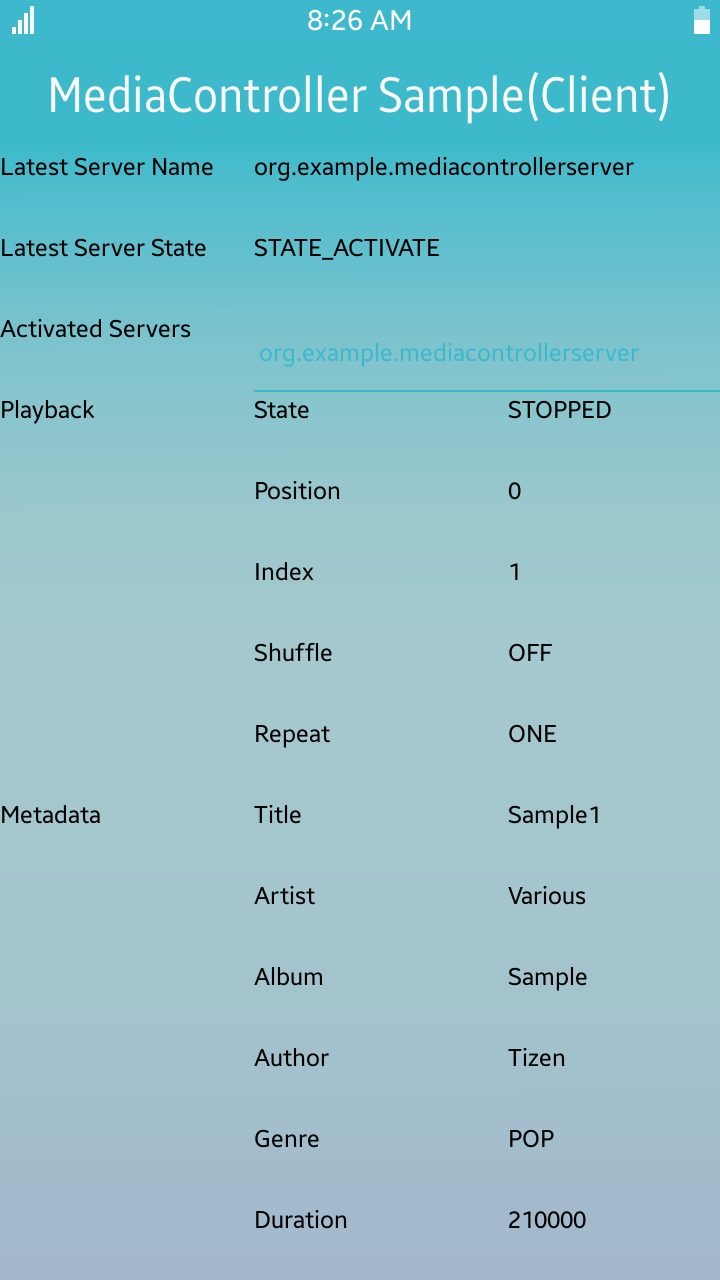Tap the Index value 1
The image size is (720, 1280).
click(514, 572)
